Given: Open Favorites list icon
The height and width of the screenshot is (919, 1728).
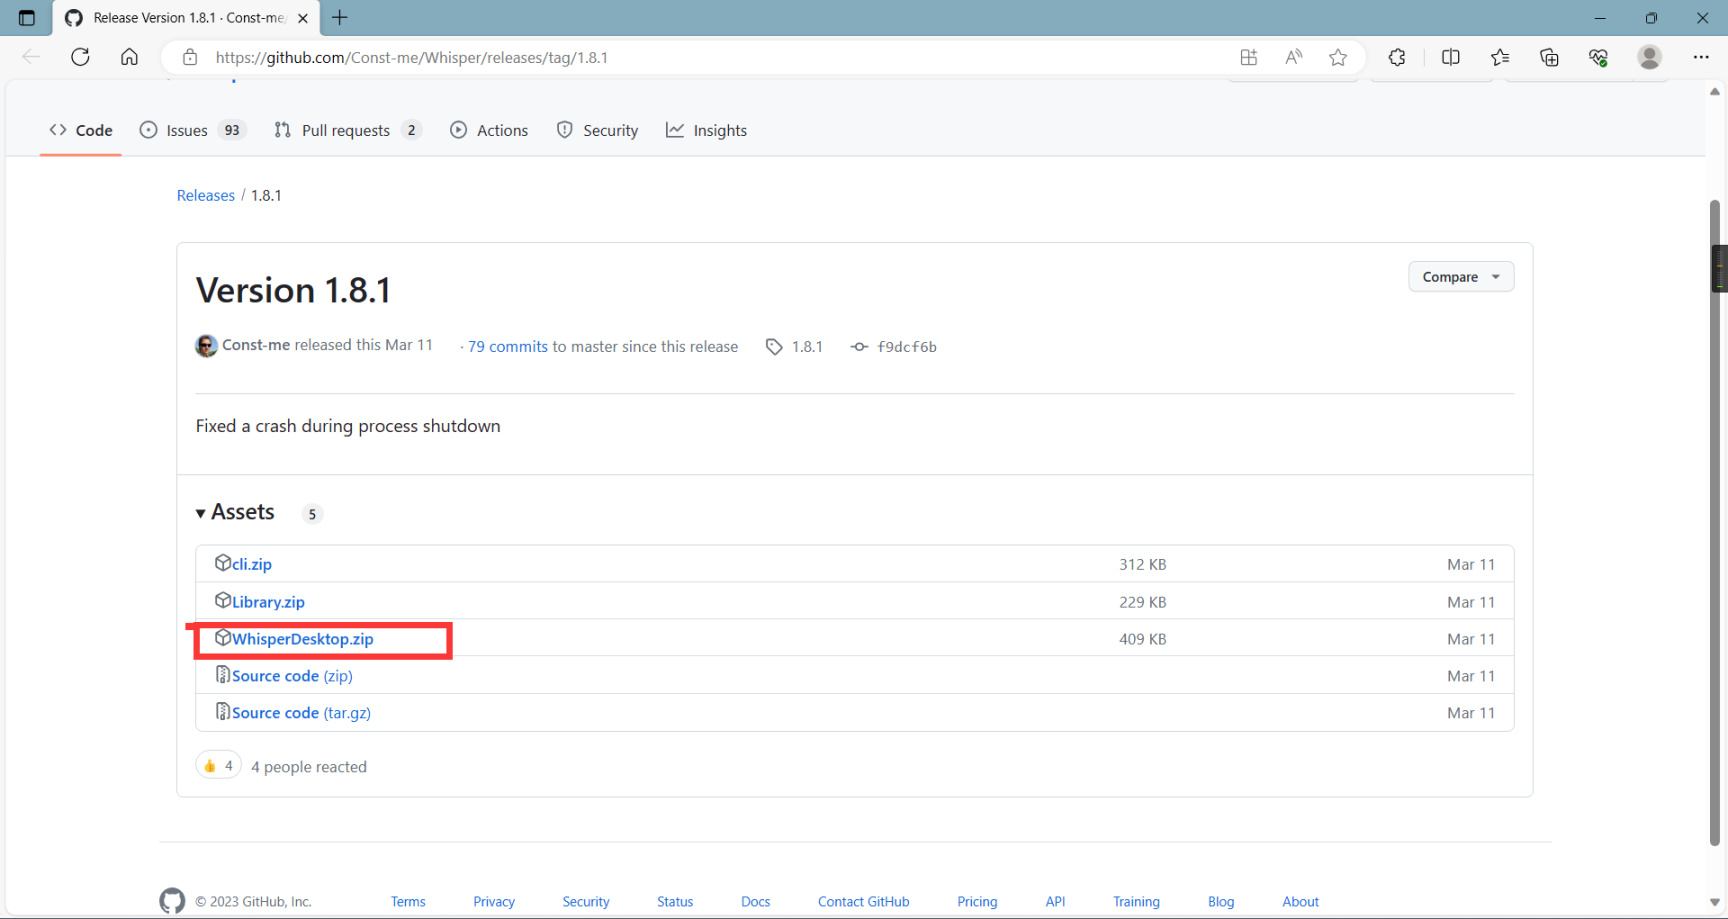Looking at the screenshot, I should [1500, 58].
